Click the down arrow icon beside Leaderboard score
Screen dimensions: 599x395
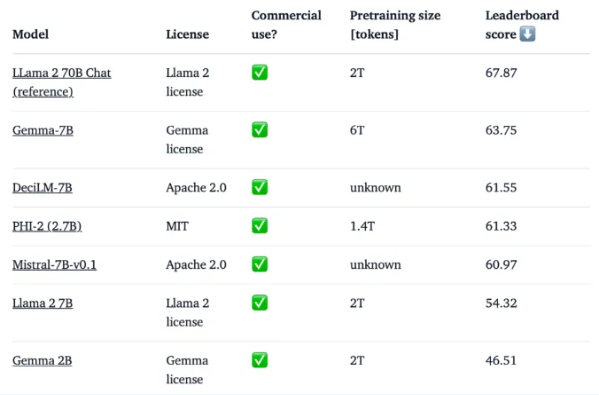528,34
